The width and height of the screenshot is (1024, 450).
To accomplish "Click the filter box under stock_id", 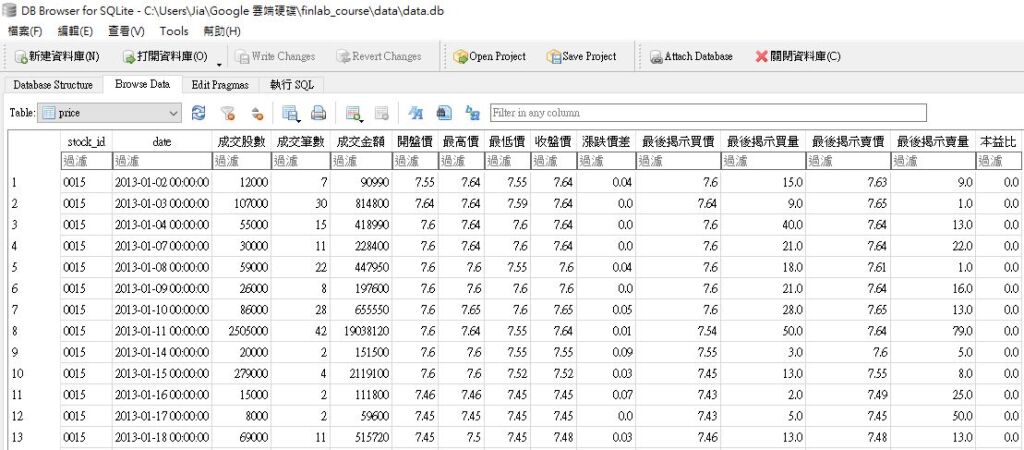I will point(84,160).
